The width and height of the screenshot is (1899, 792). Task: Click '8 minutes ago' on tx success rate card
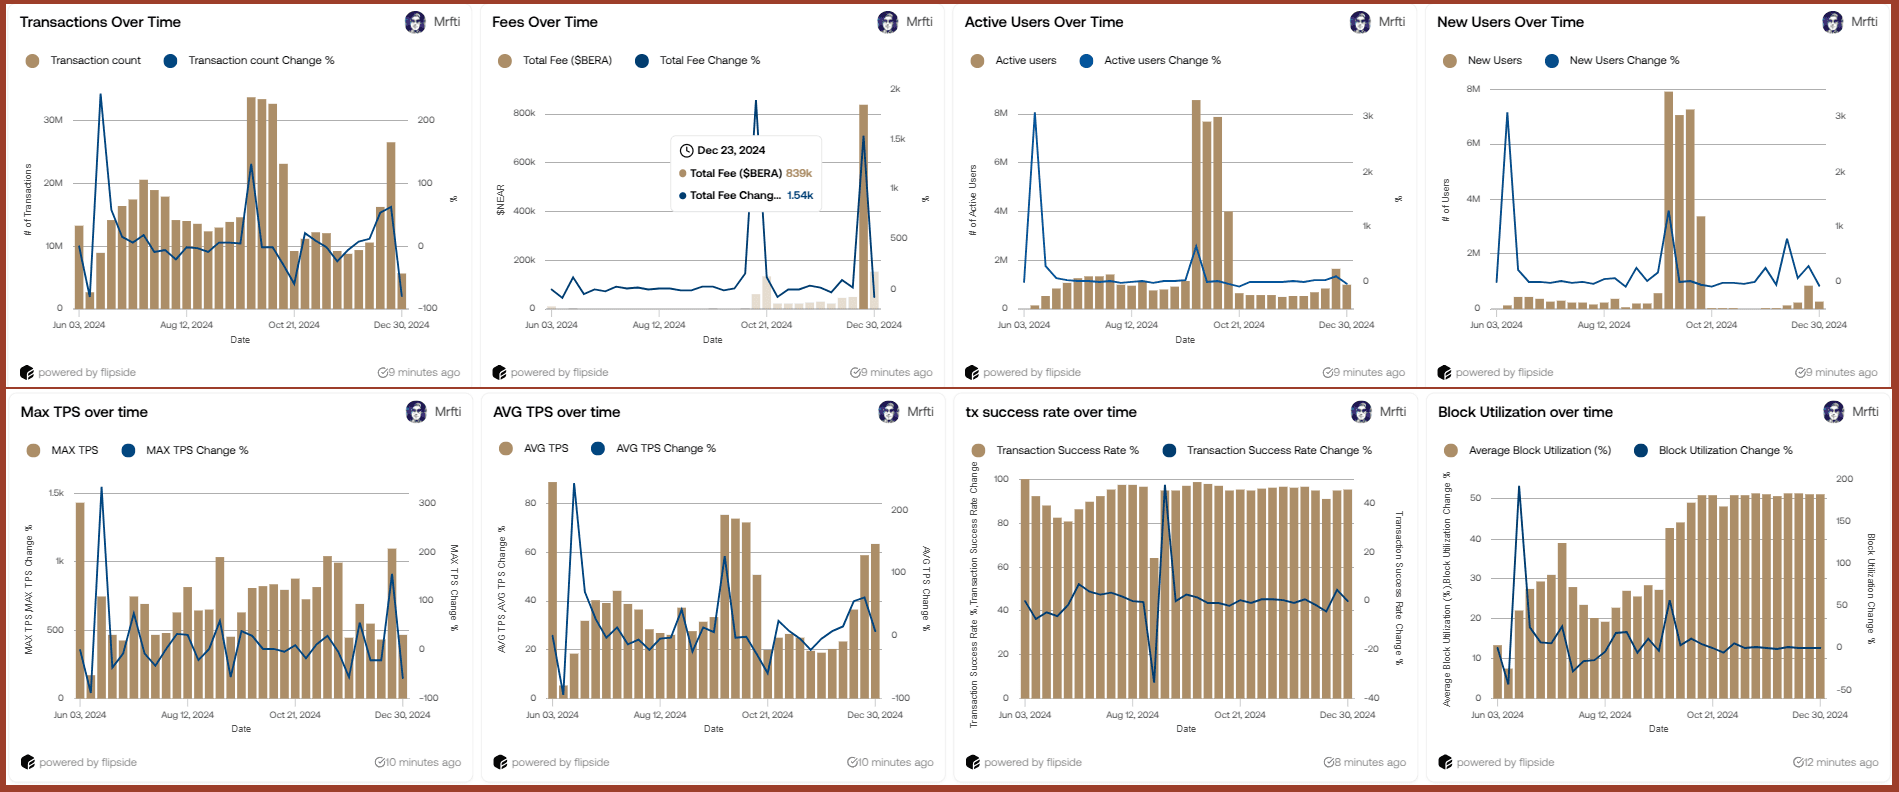(x=1370, y=762)
